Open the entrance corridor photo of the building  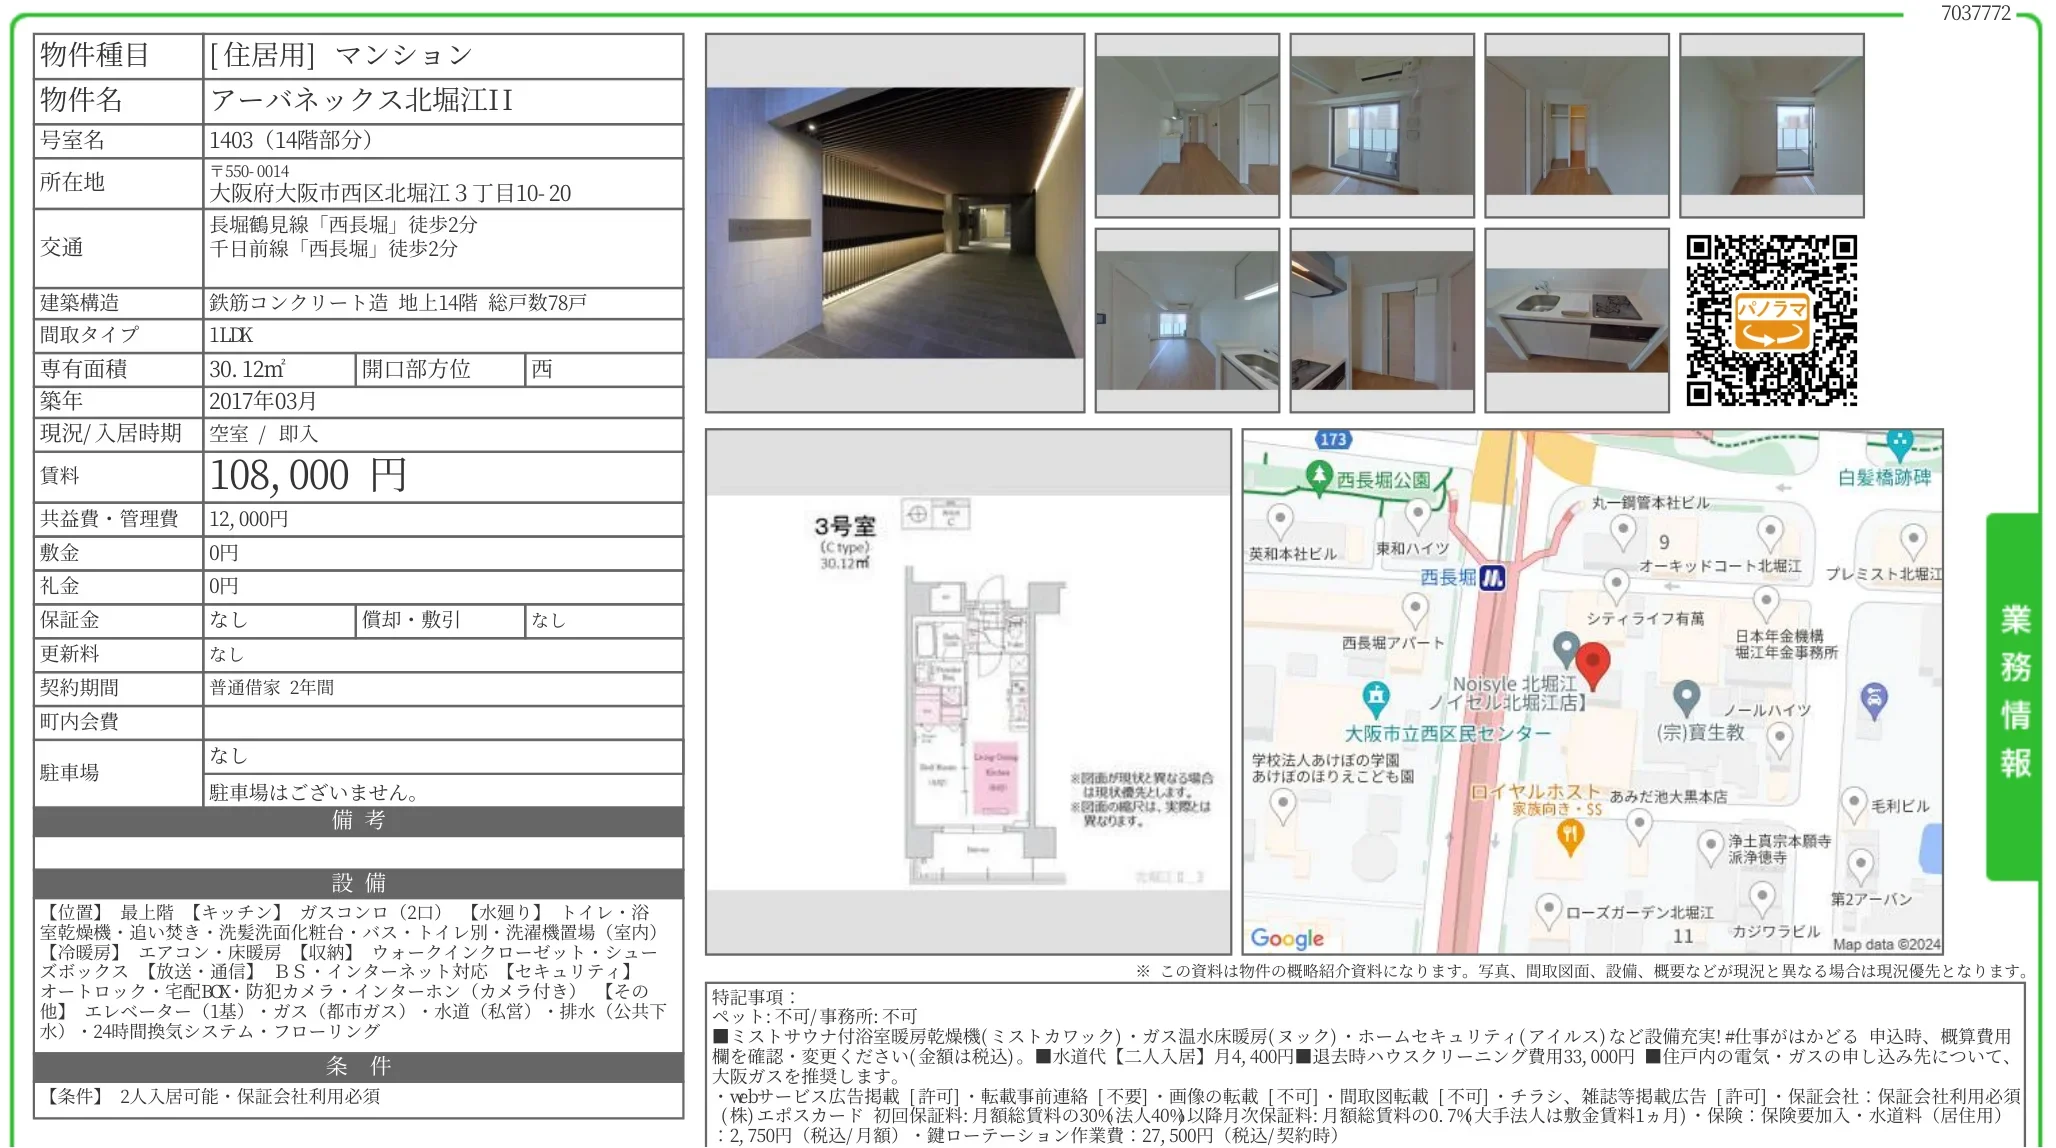click(895, 225)
